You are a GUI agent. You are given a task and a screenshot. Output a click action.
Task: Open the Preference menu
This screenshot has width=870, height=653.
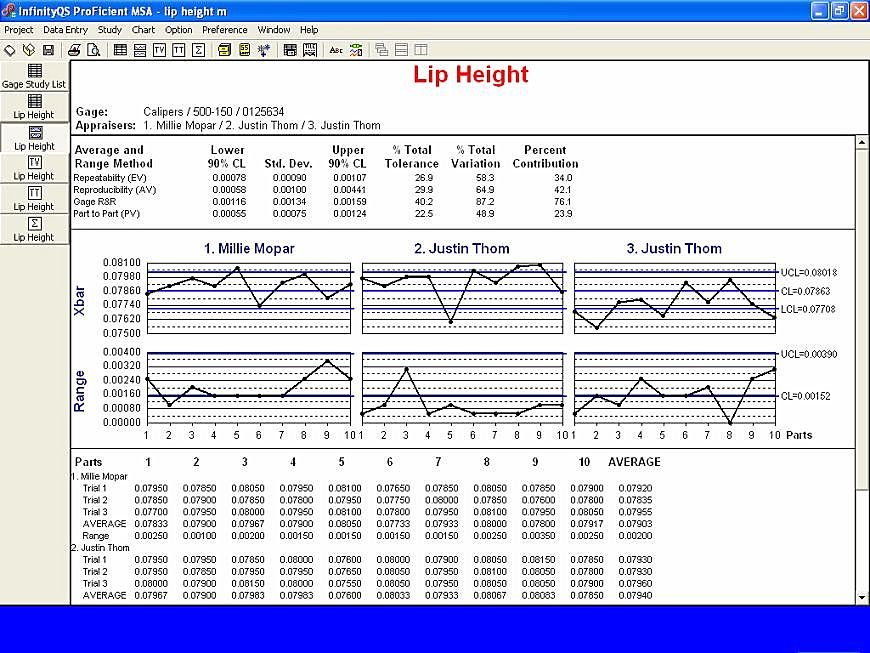(224, 29)
